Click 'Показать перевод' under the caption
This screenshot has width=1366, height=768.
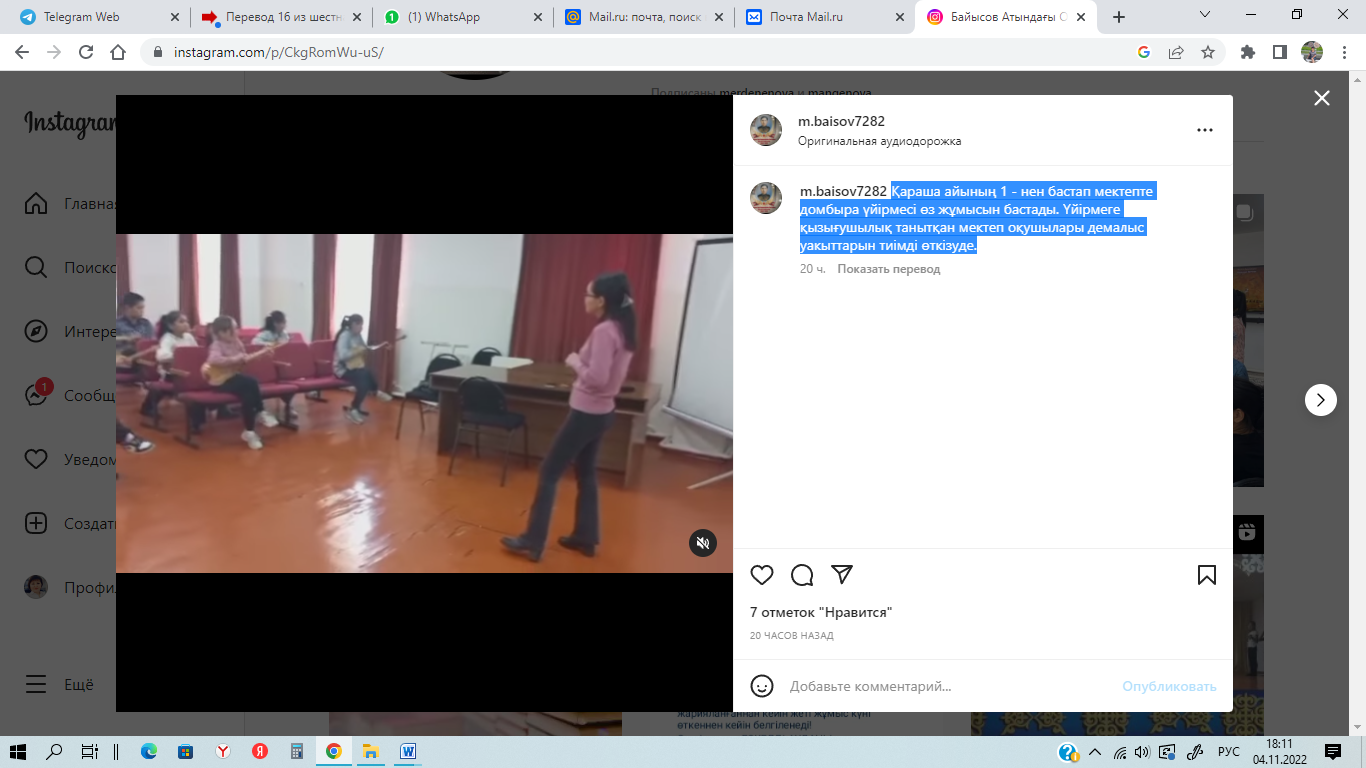click(889, 269)
